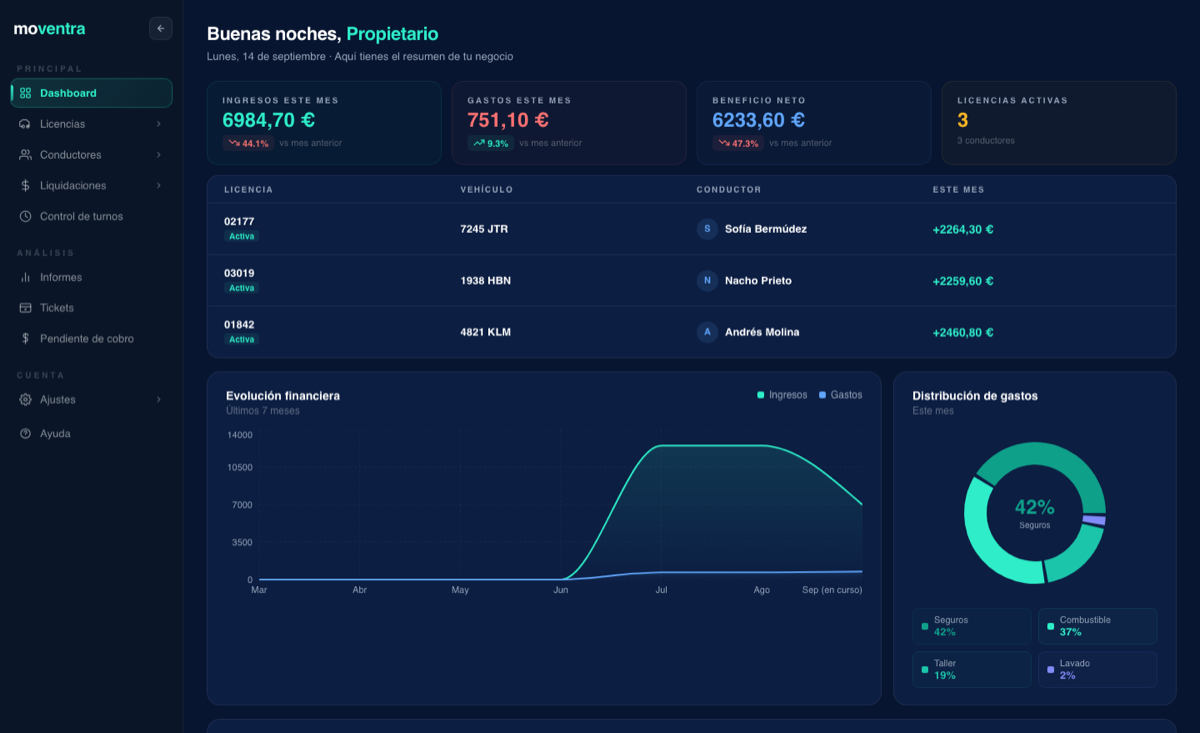
Task: Open Pendiente de cobro page
Action: [92, 339]
